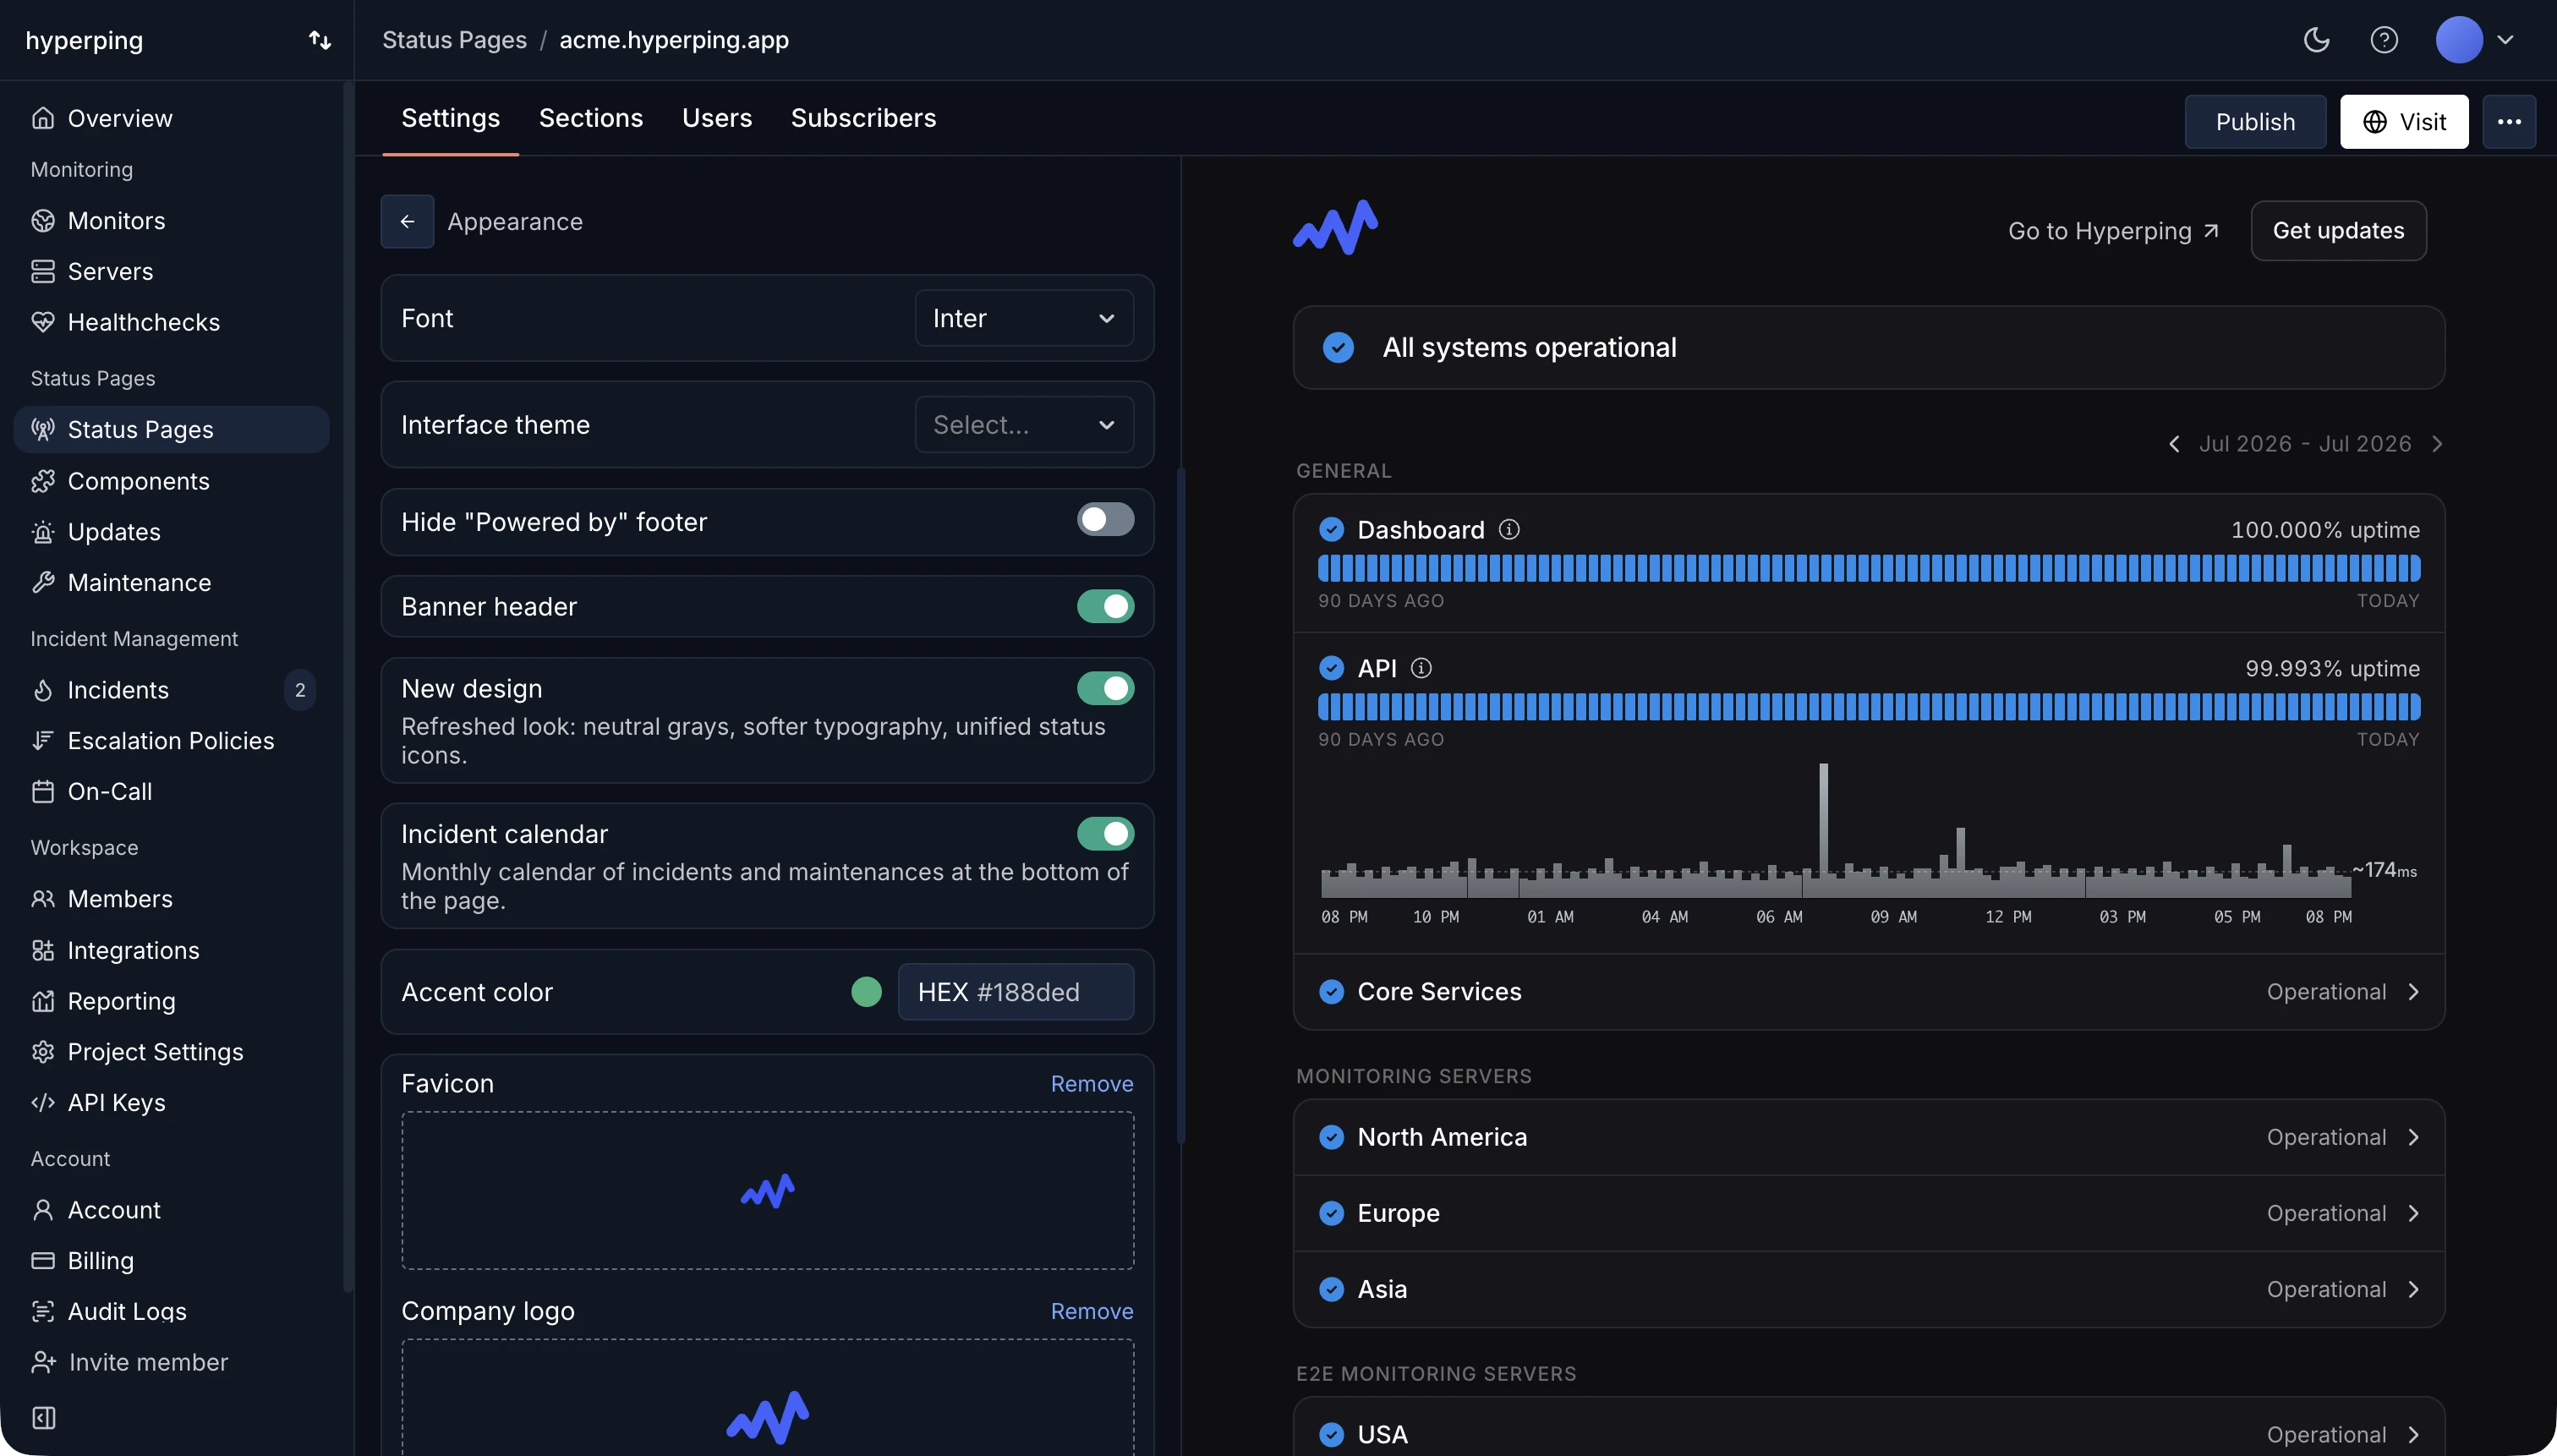Click the Incidents count badge 2
The height and width of the screenshot is (1456, 2557).
[x=300, y=690]
